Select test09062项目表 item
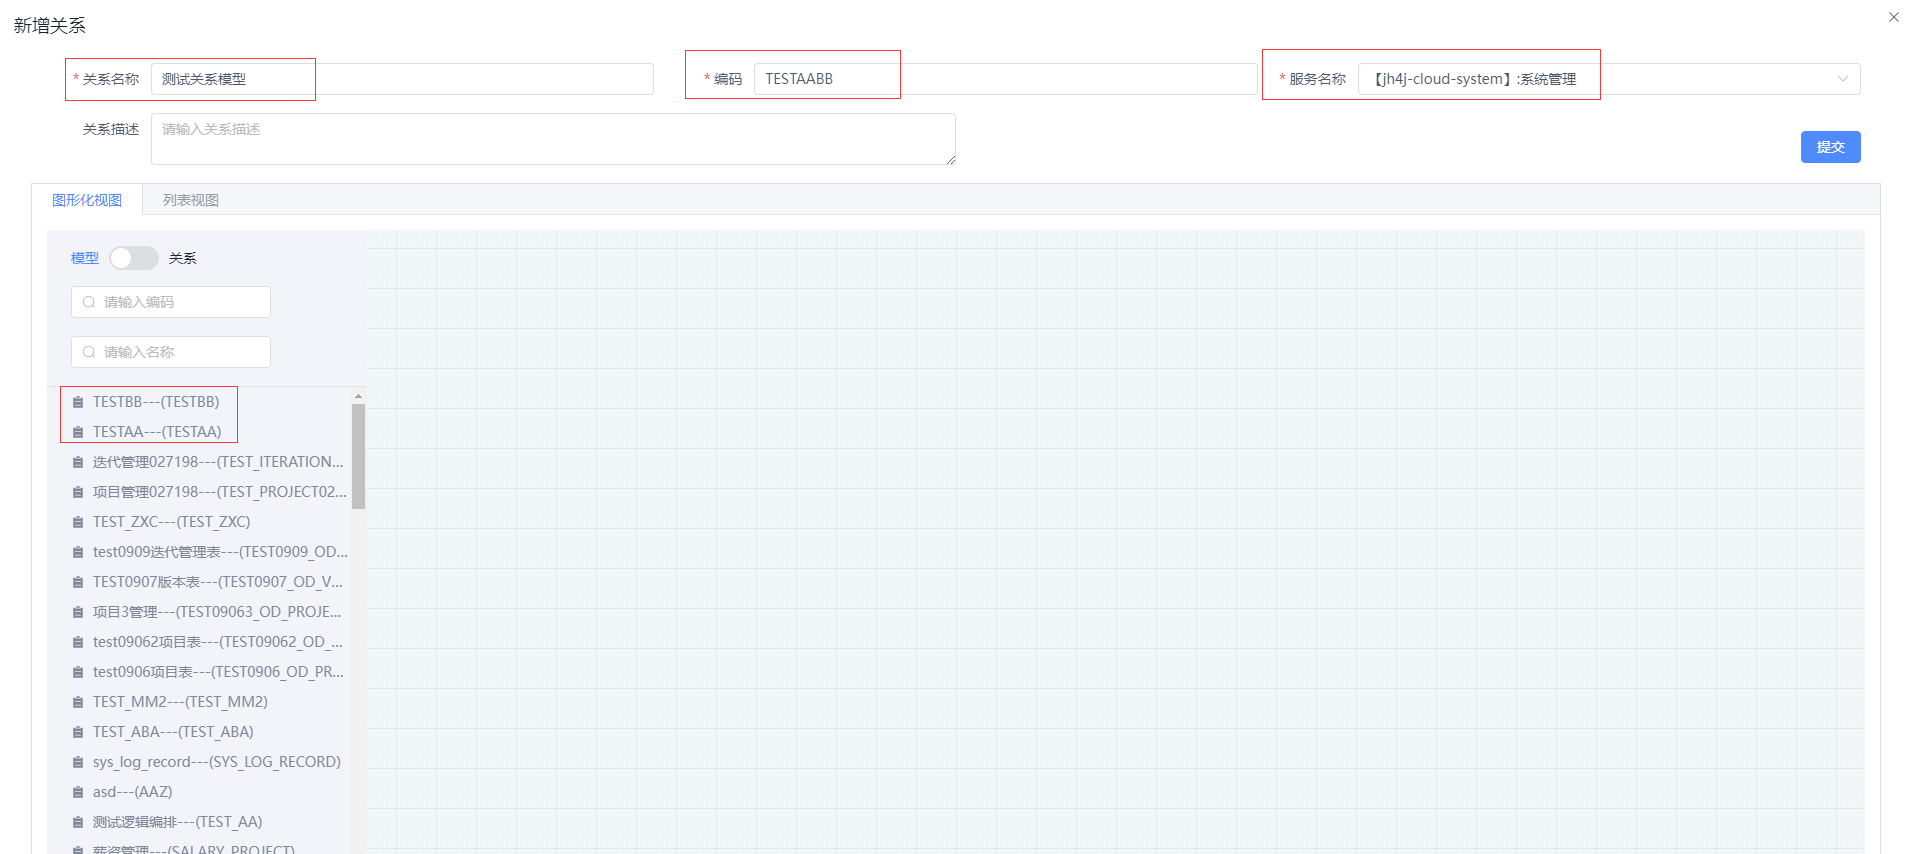The width and height of the screenshot is (1911, 854). coord(218,642)
